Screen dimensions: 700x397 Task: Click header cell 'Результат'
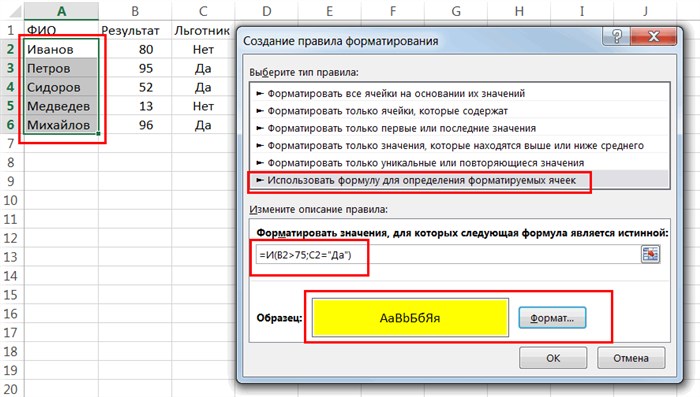tap(135, 30)
